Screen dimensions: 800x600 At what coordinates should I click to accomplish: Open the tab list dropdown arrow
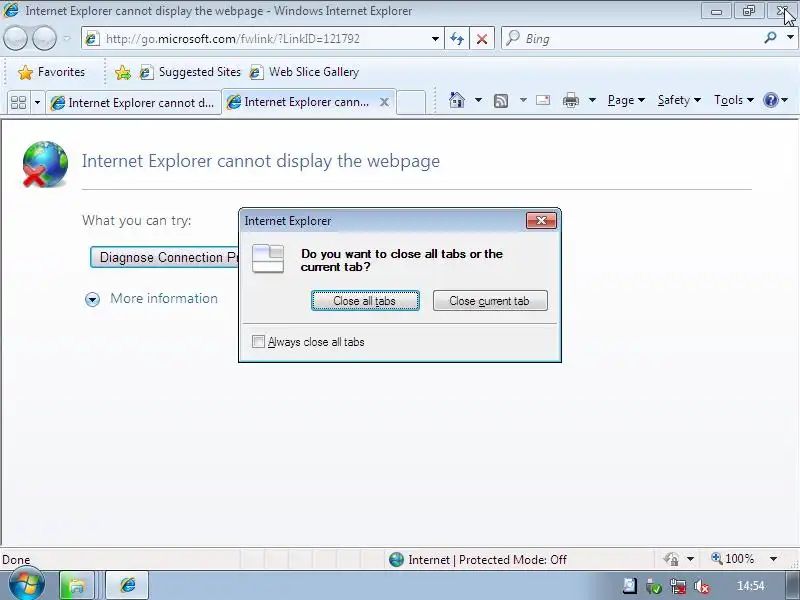pyautogui.click(x=37, y=103)
